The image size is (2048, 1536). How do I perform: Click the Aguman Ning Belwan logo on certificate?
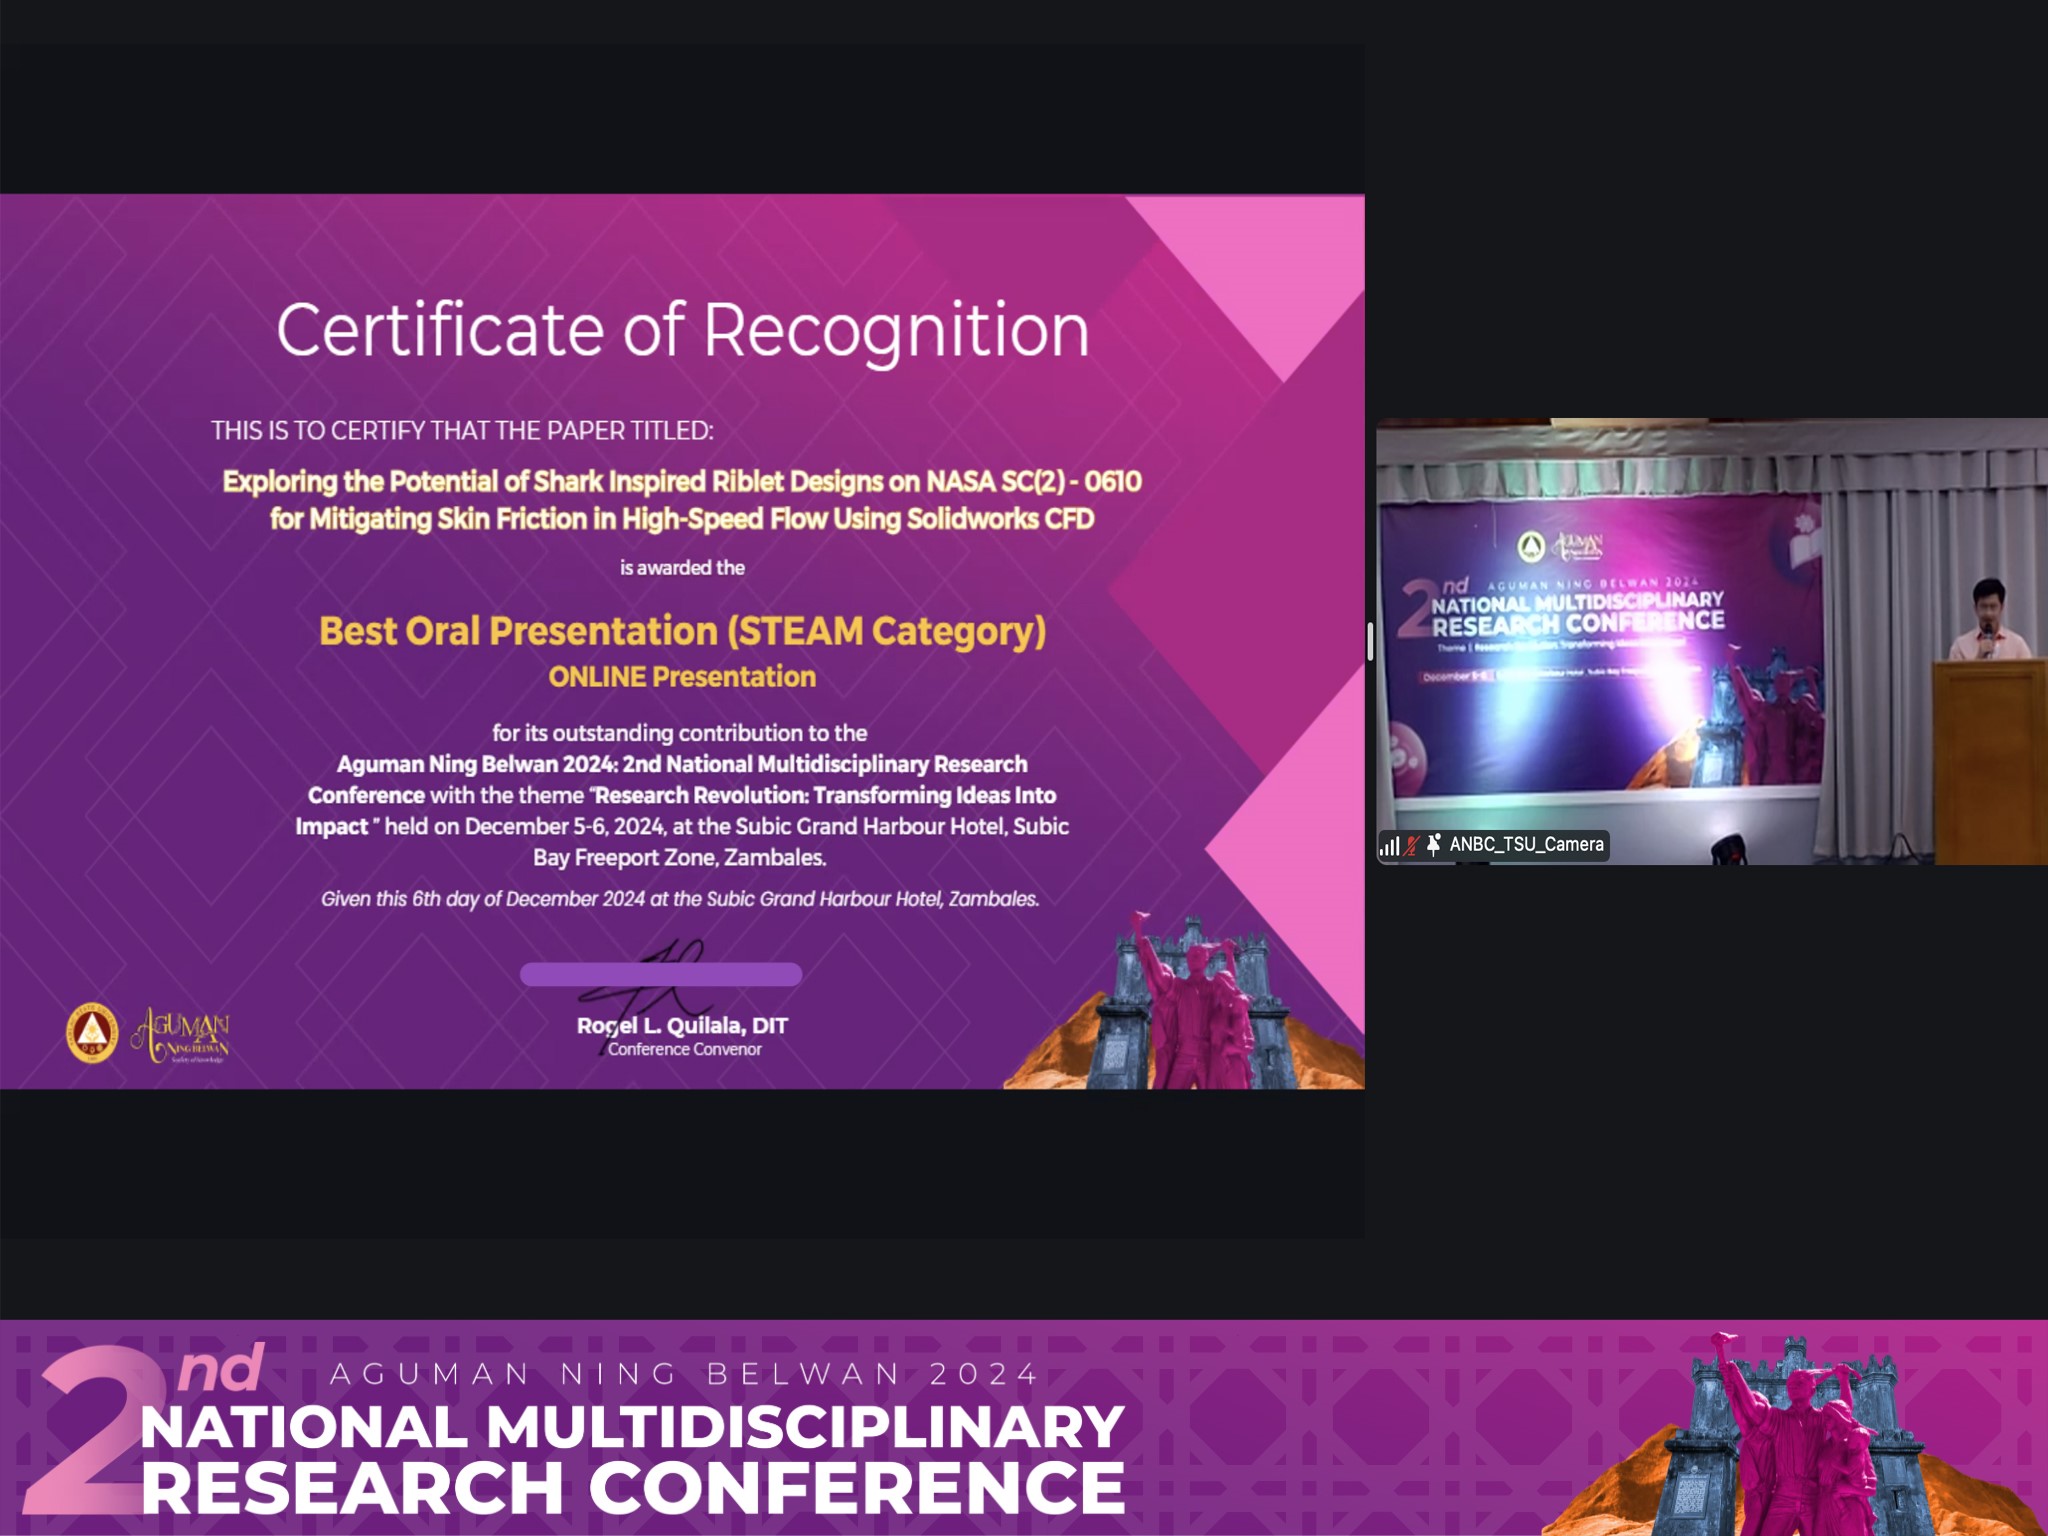point(182,1034)
